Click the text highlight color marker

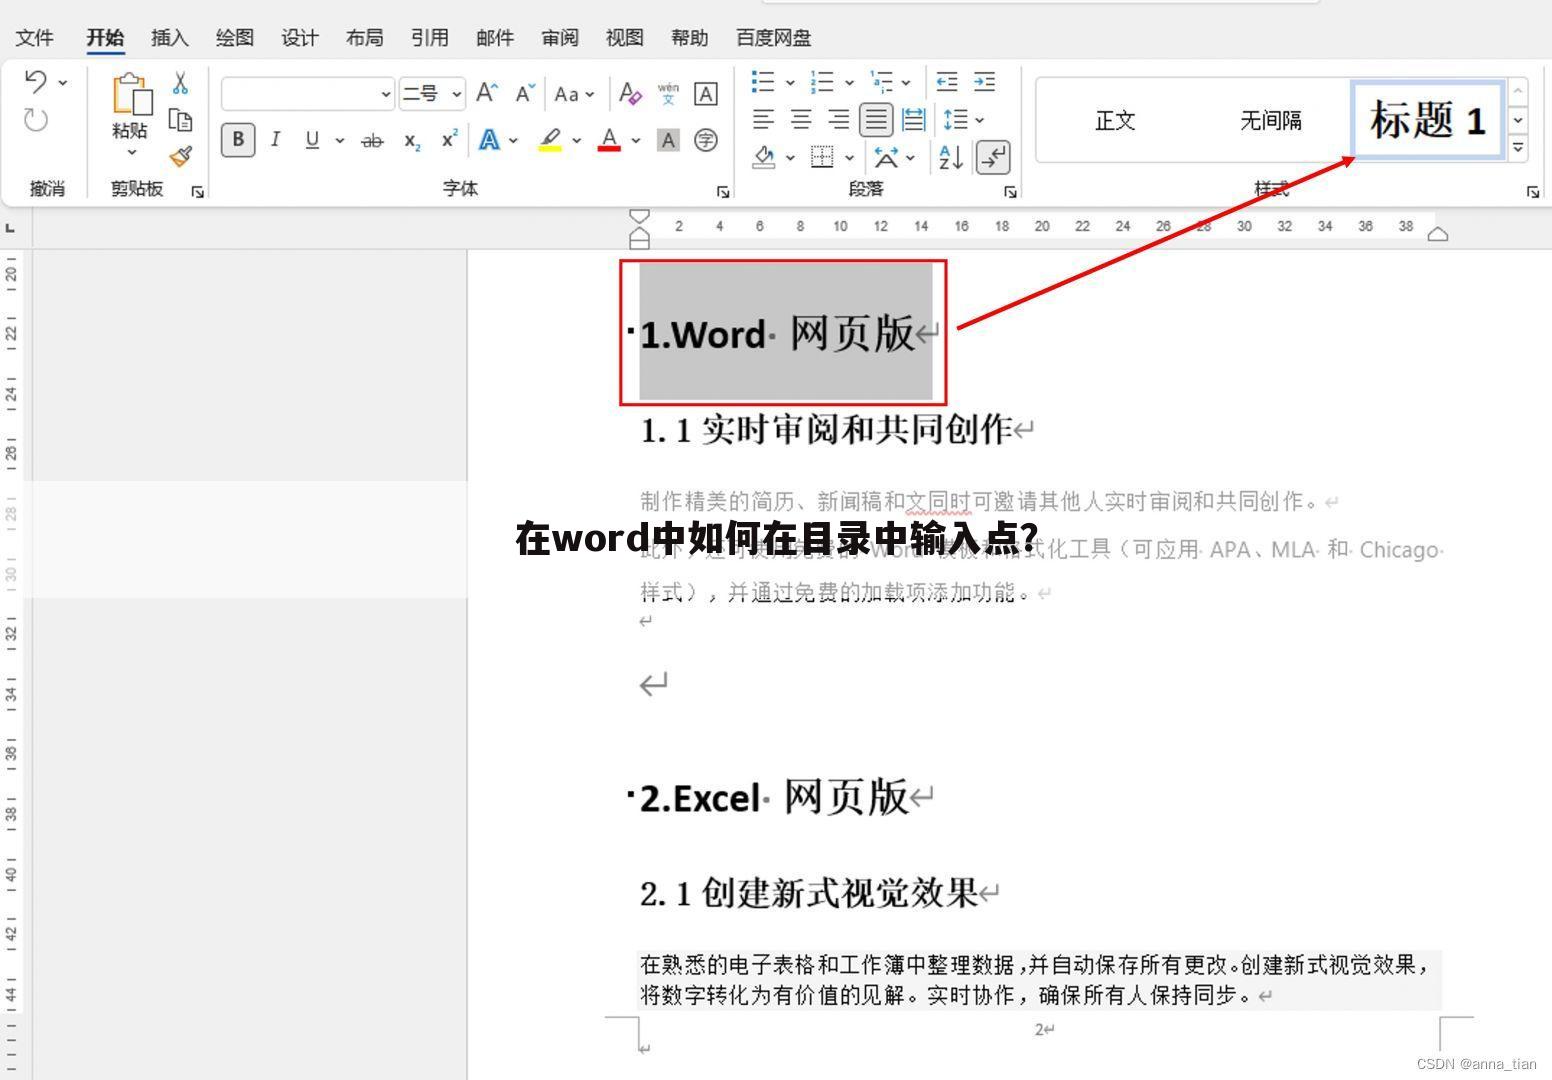[550, 141]
